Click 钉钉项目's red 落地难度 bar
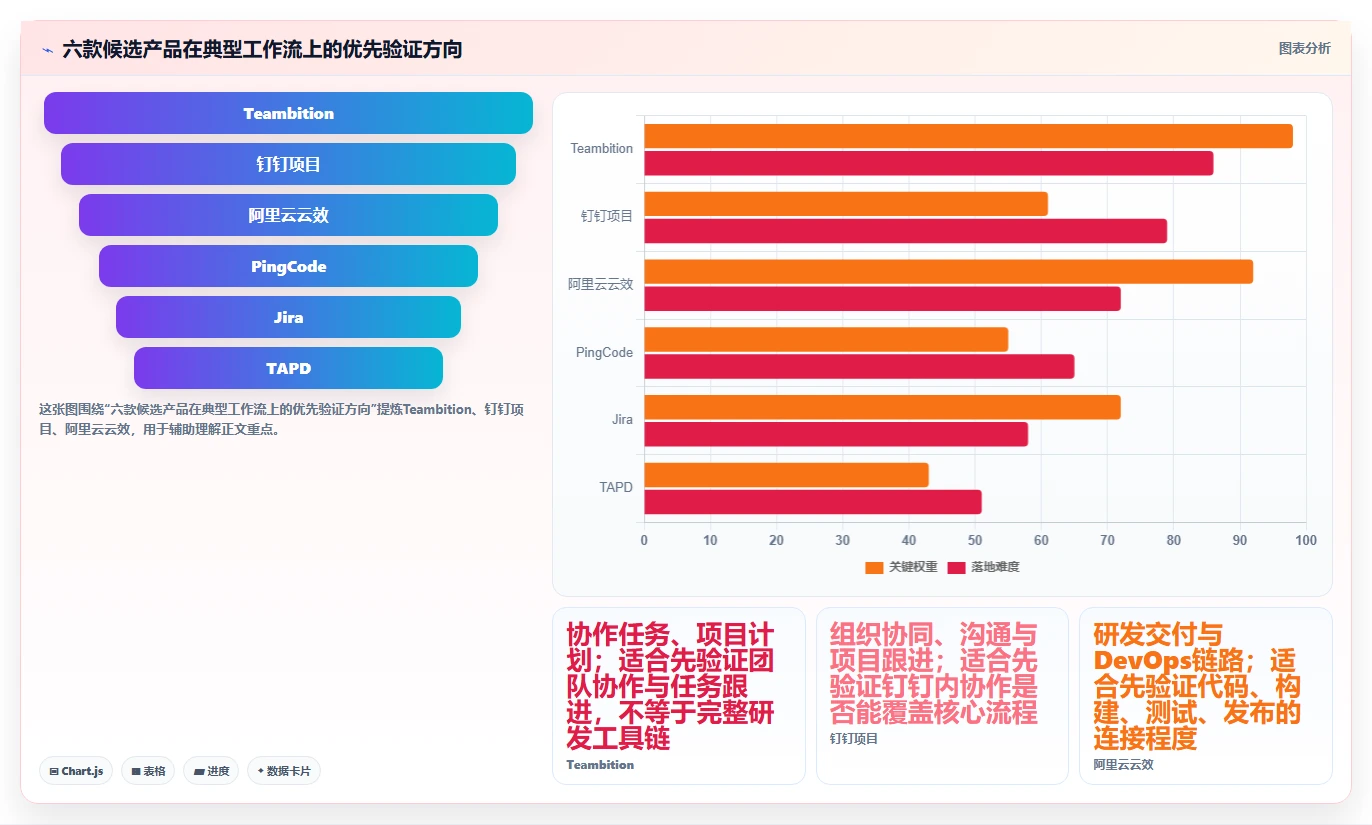The width and height of the screenshot is (1372, 825). click(905, 231)
